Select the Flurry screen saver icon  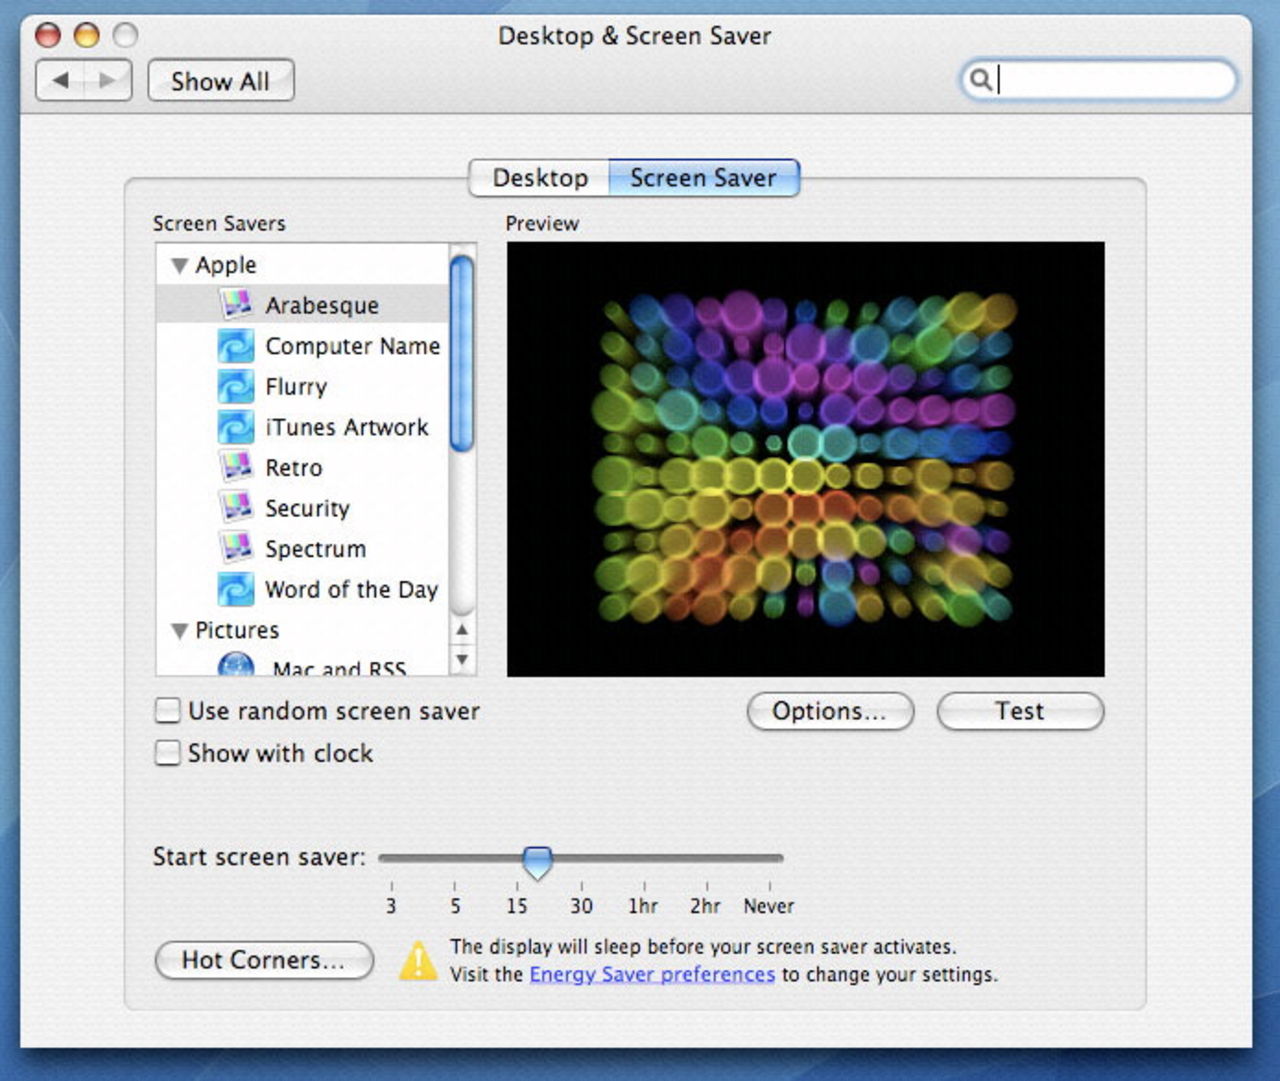(x=237, y=386)
